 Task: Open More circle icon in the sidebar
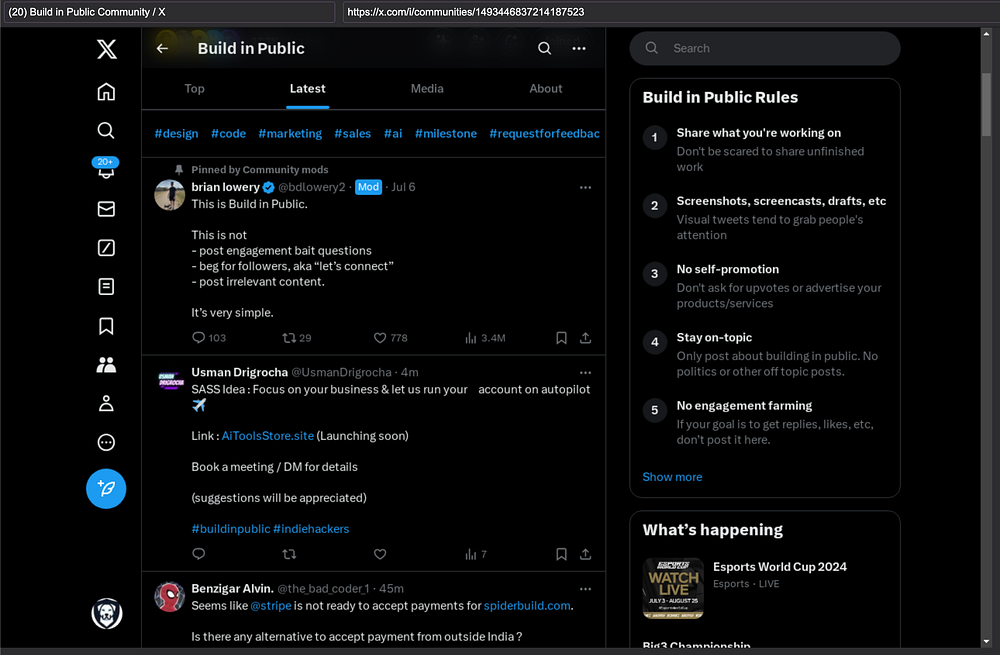click(106, 443)
